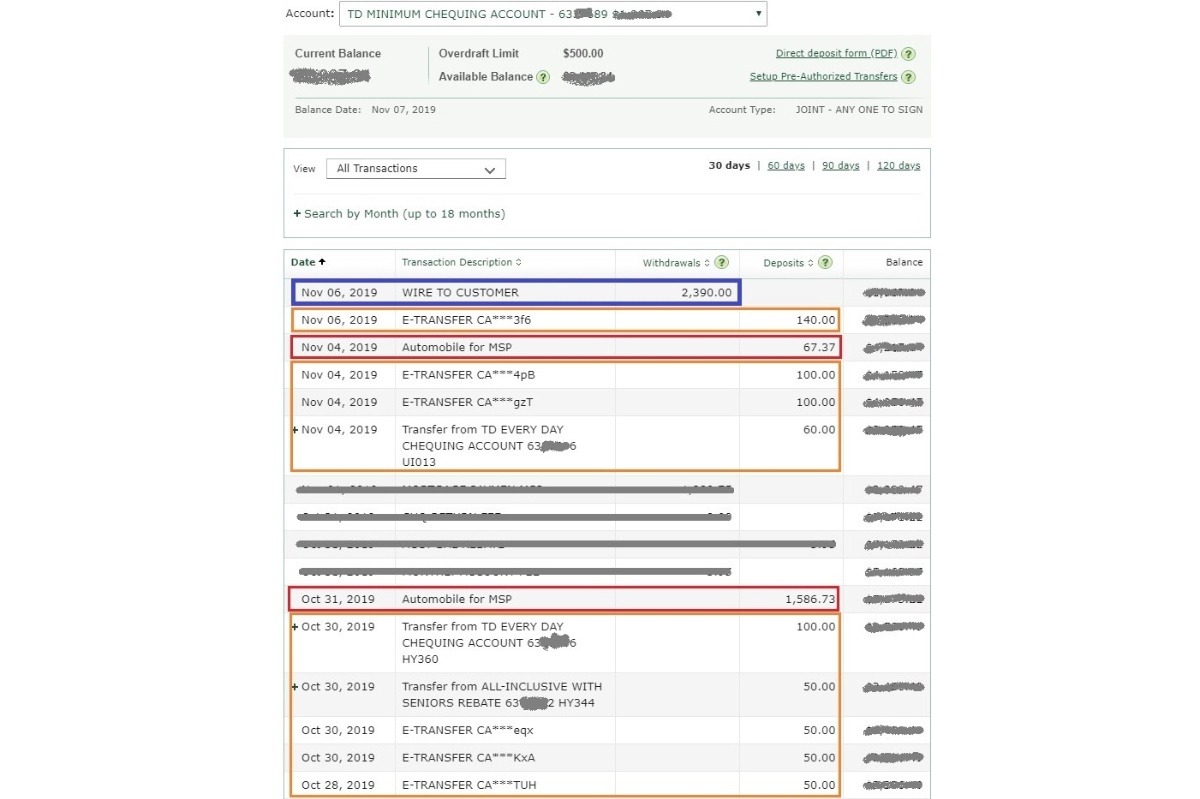Show help for the Deposits column
The height and width of the screenshot is (799, 1200).
point(825,263)
